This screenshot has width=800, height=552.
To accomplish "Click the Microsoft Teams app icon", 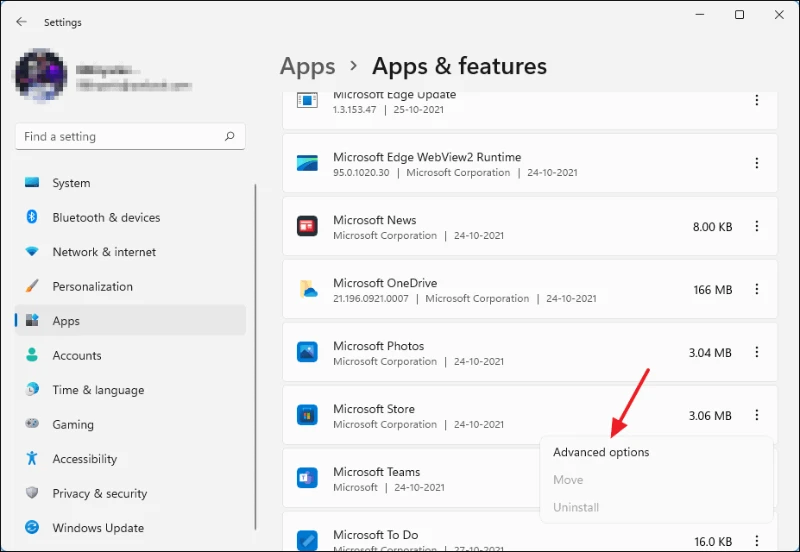I will coord(307,478).
